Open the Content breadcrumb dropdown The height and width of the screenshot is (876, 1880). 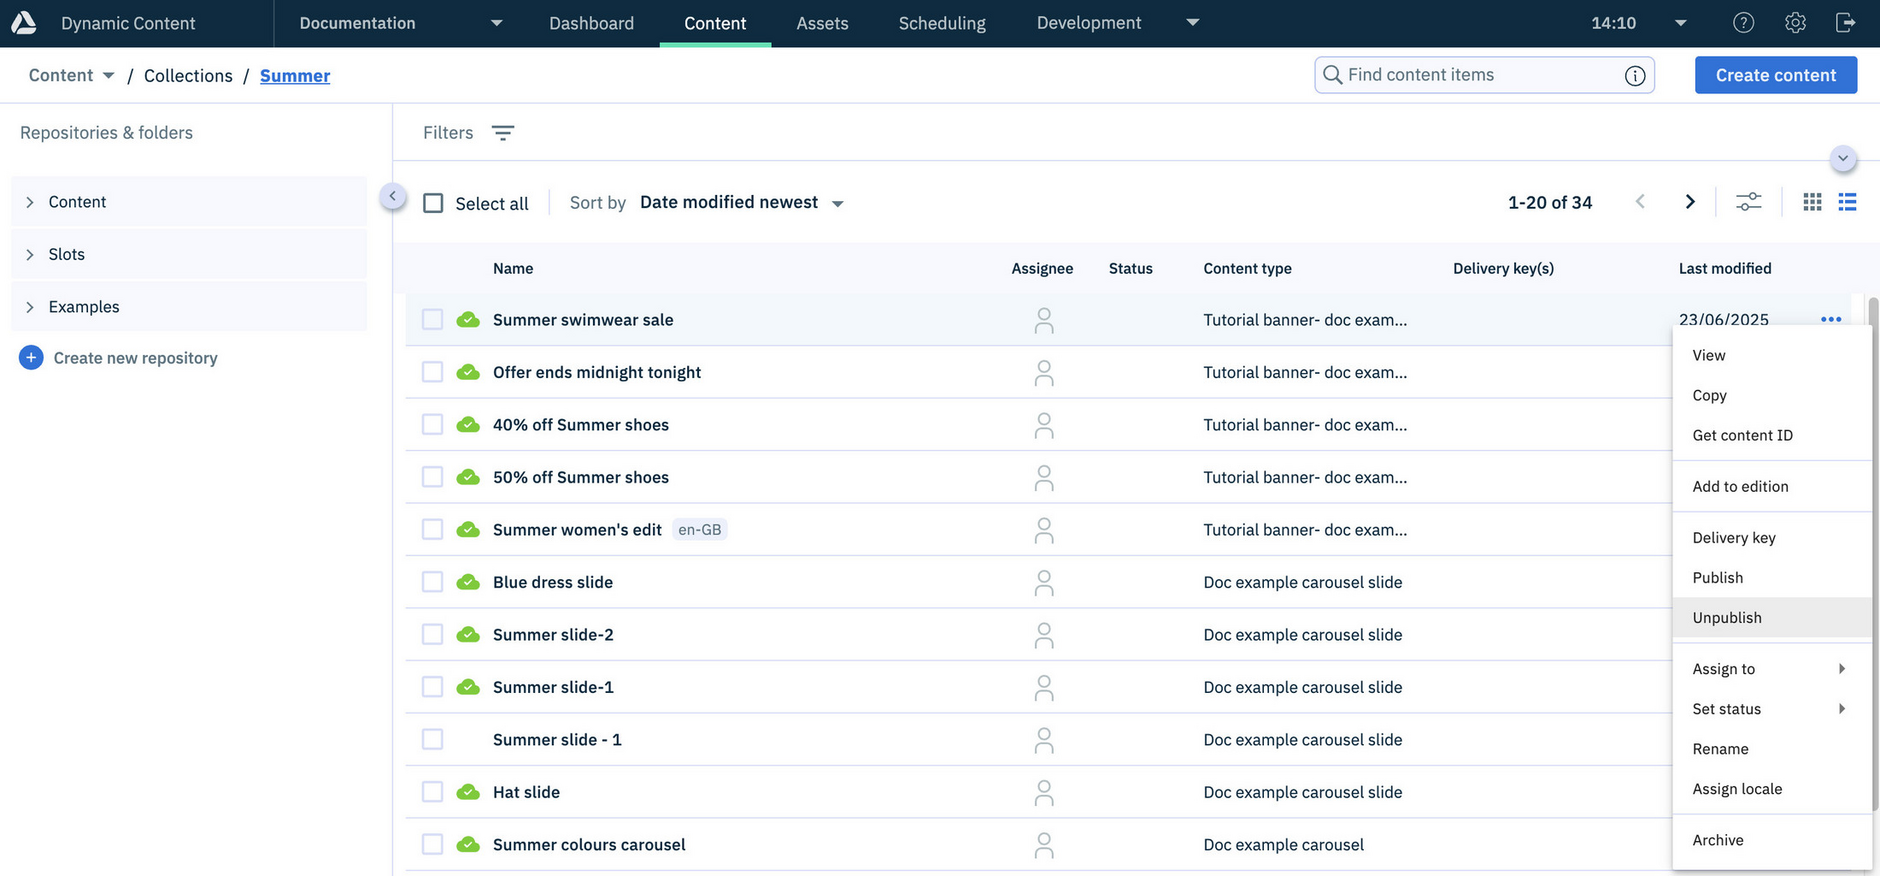(x=108, y=76)
